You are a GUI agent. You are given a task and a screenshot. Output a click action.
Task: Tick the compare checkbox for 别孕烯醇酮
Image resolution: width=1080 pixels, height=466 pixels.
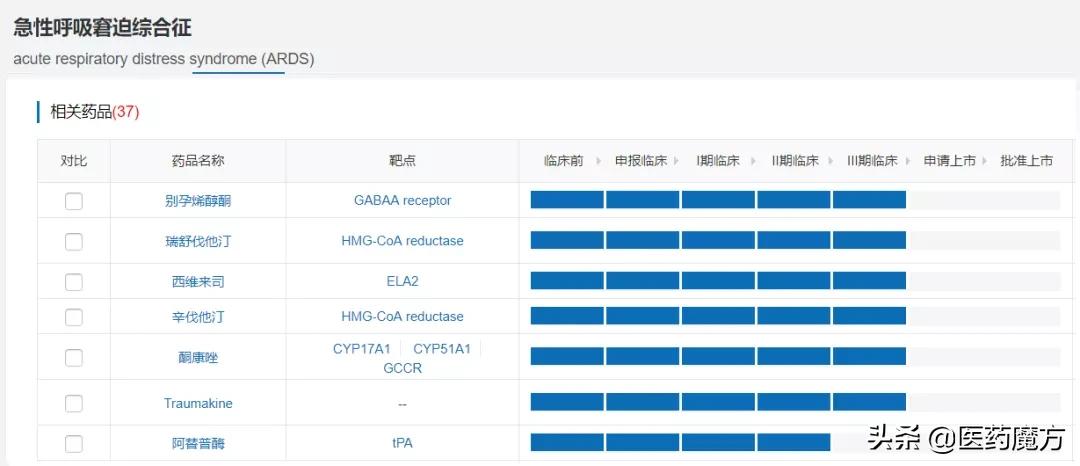point(74,201)
